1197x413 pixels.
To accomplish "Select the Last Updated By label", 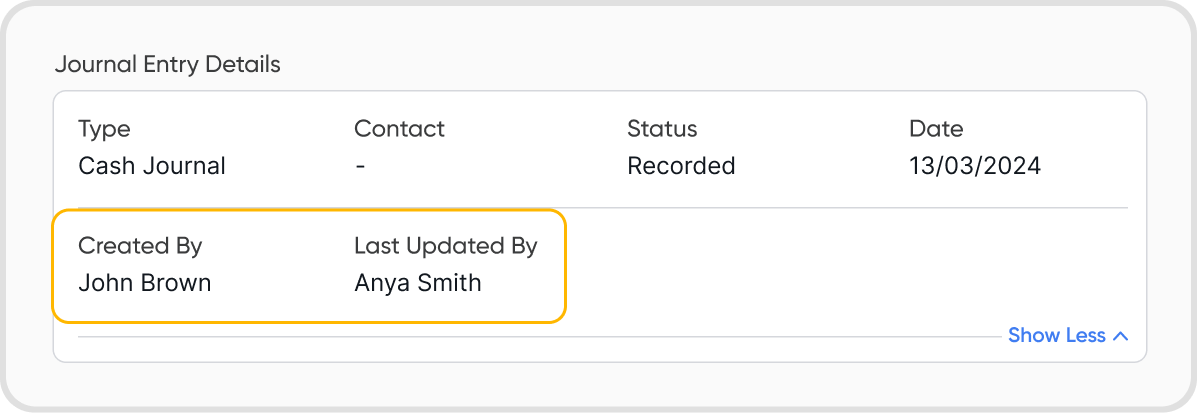I will click(446, 246).
